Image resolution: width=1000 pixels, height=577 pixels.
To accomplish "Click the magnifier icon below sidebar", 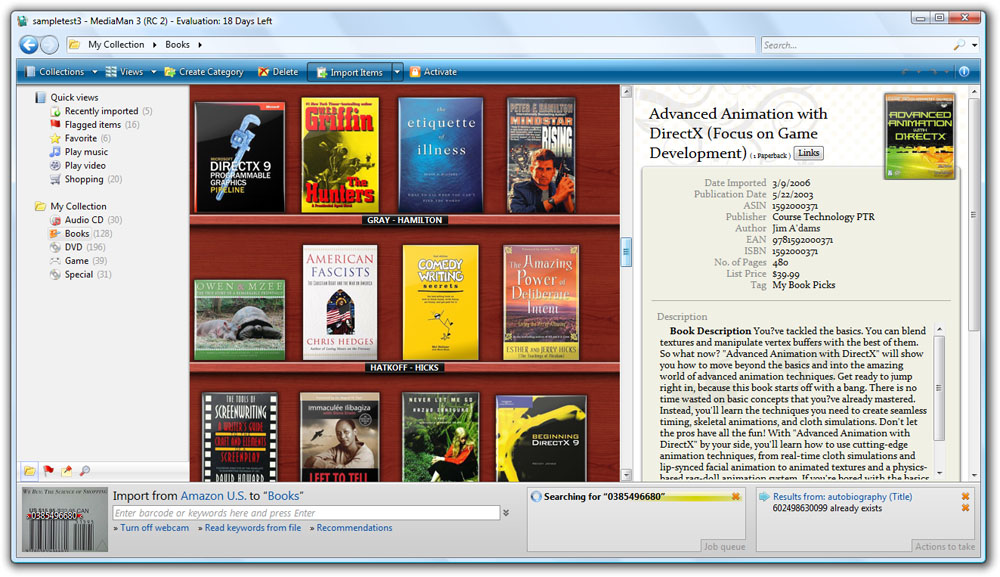I will 85,471.
